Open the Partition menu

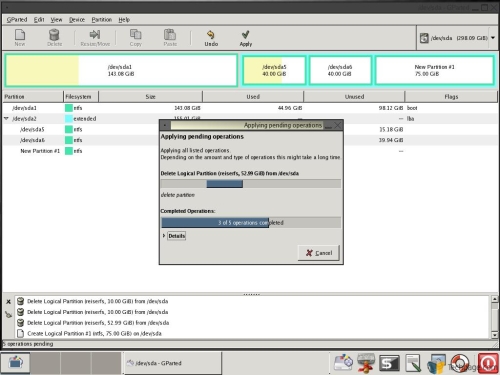tap(102, 20)
